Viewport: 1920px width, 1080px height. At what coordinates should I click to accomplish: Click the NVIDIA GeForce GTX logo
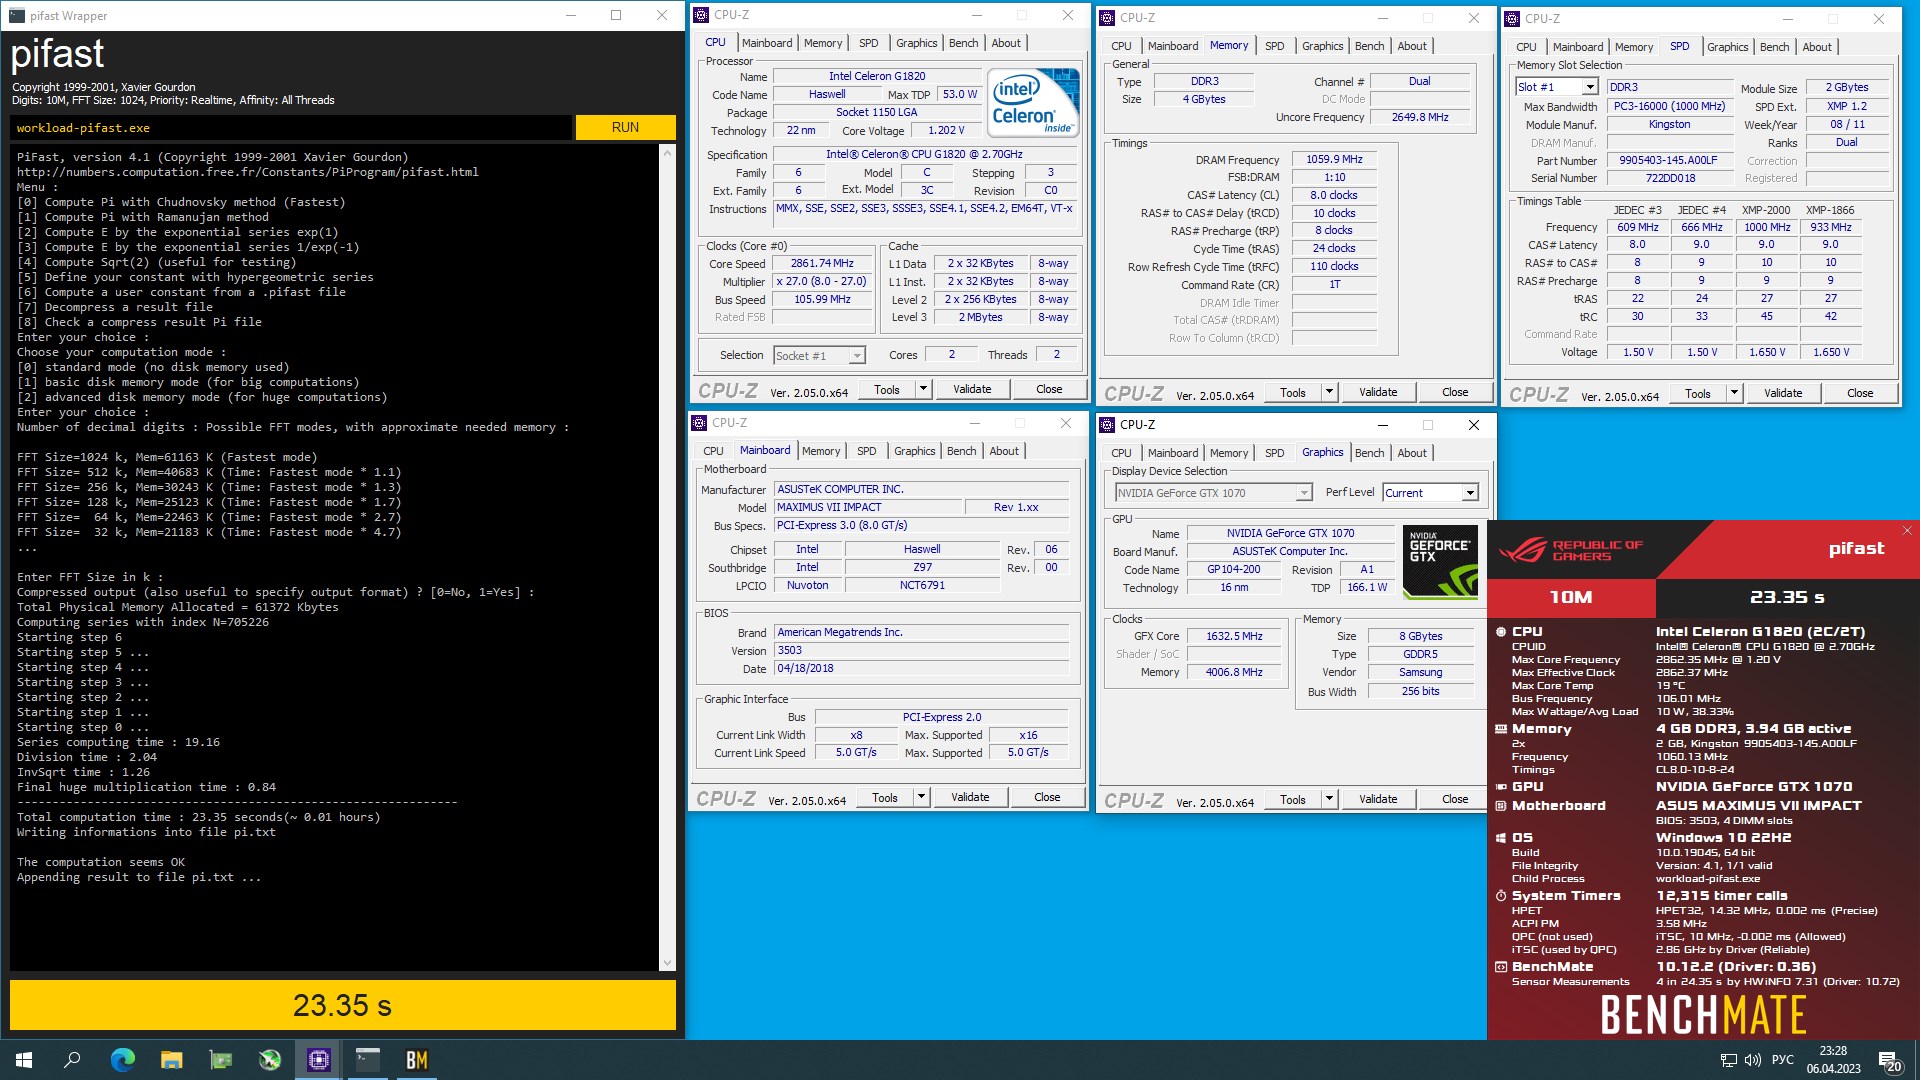point(1440,562)
